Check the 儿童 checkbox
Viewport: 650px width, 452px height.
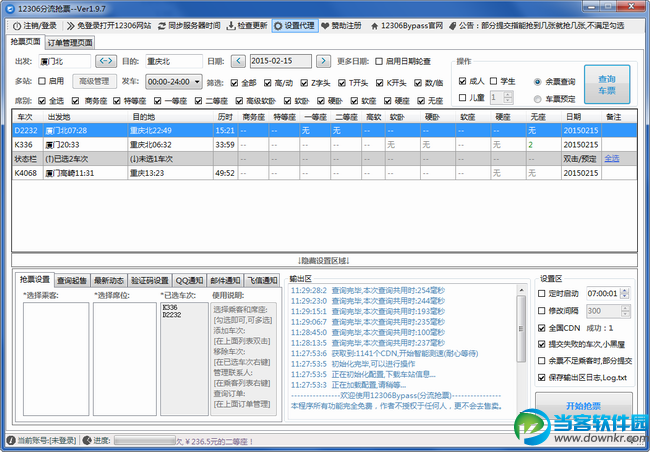(462, 97)
